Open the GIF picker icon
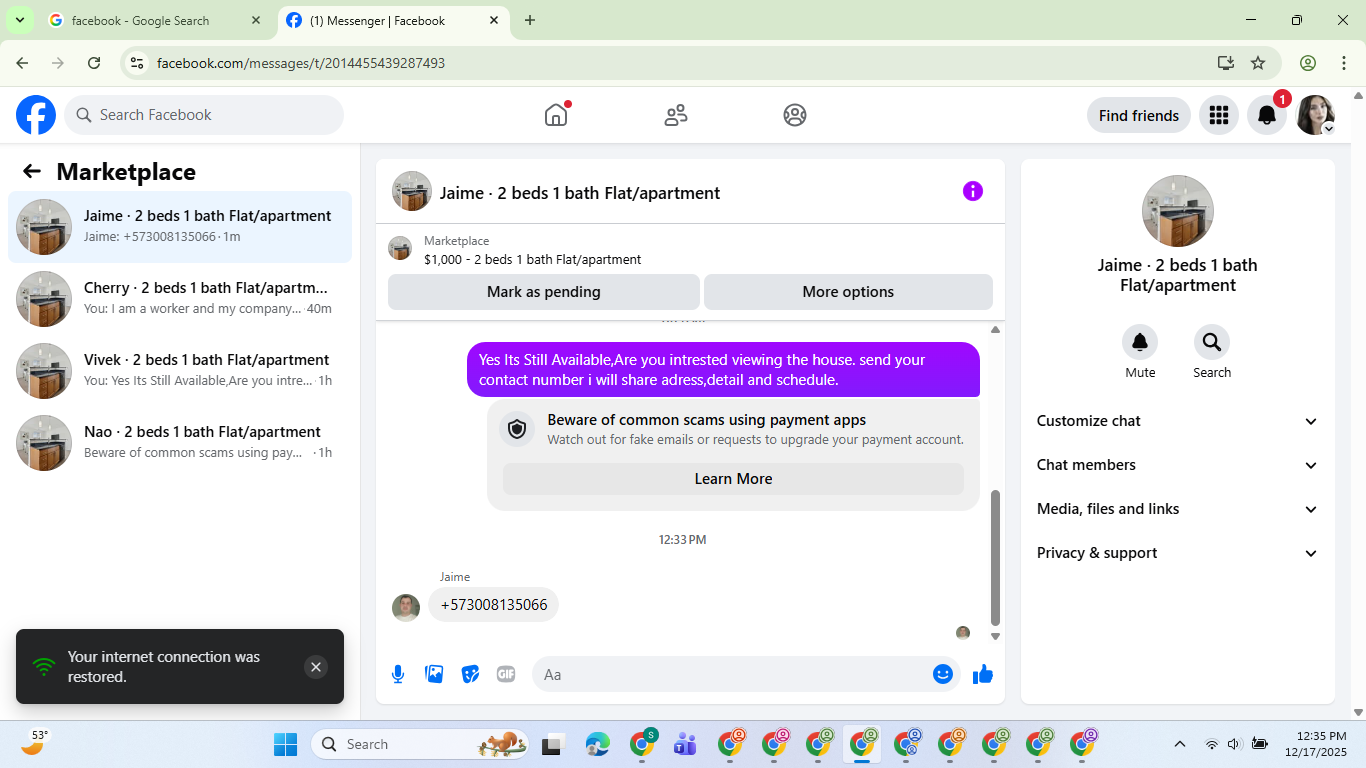 506,674
